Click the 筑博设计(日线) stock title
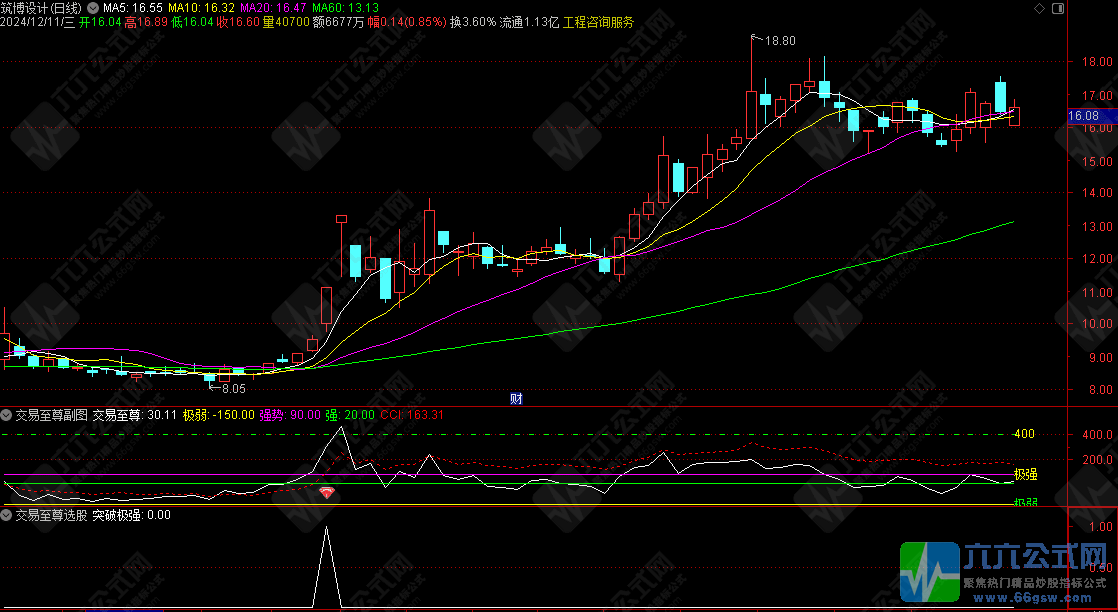1118x612 pixels. pos(42,8)
